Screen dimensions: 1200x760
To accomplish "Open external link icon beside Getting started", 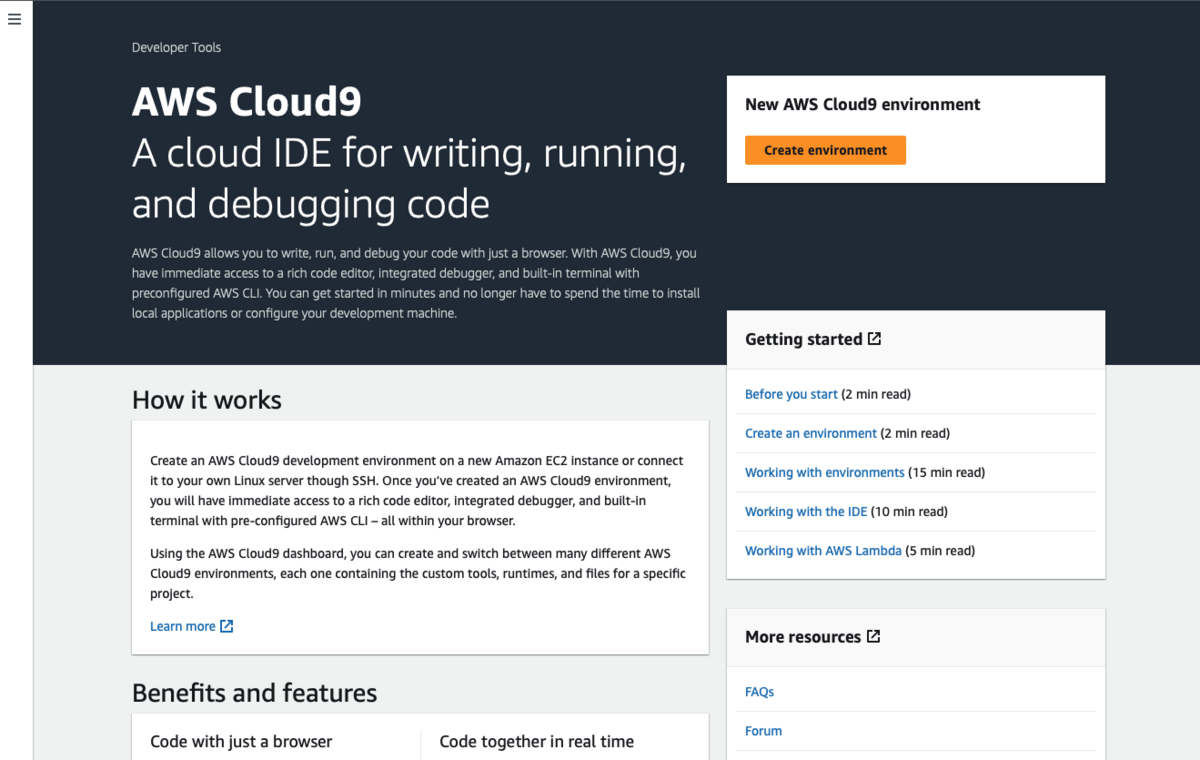I will point(874,339).
